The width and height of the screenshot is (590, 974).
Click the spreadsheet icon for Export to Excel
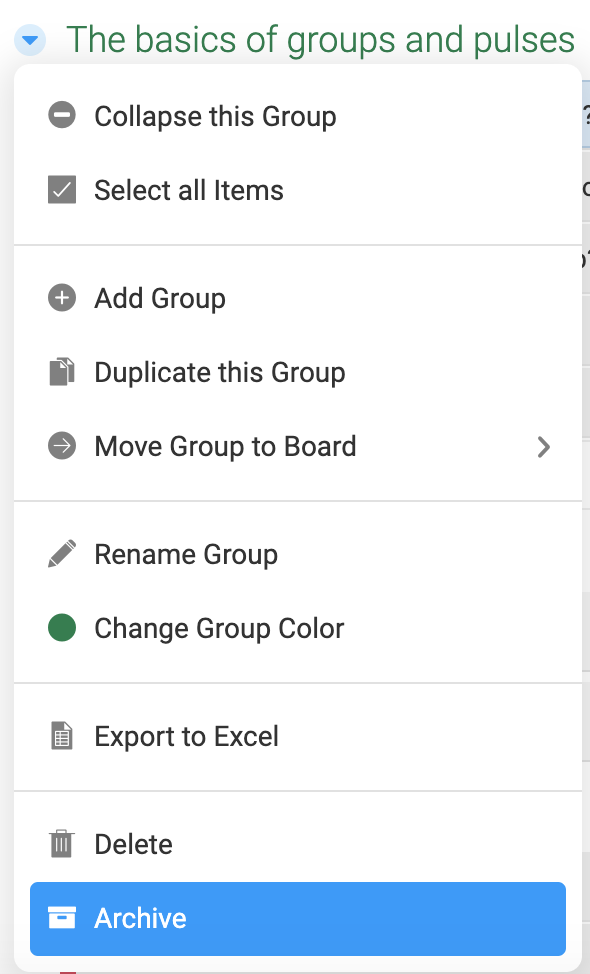[x=61, y=735]
